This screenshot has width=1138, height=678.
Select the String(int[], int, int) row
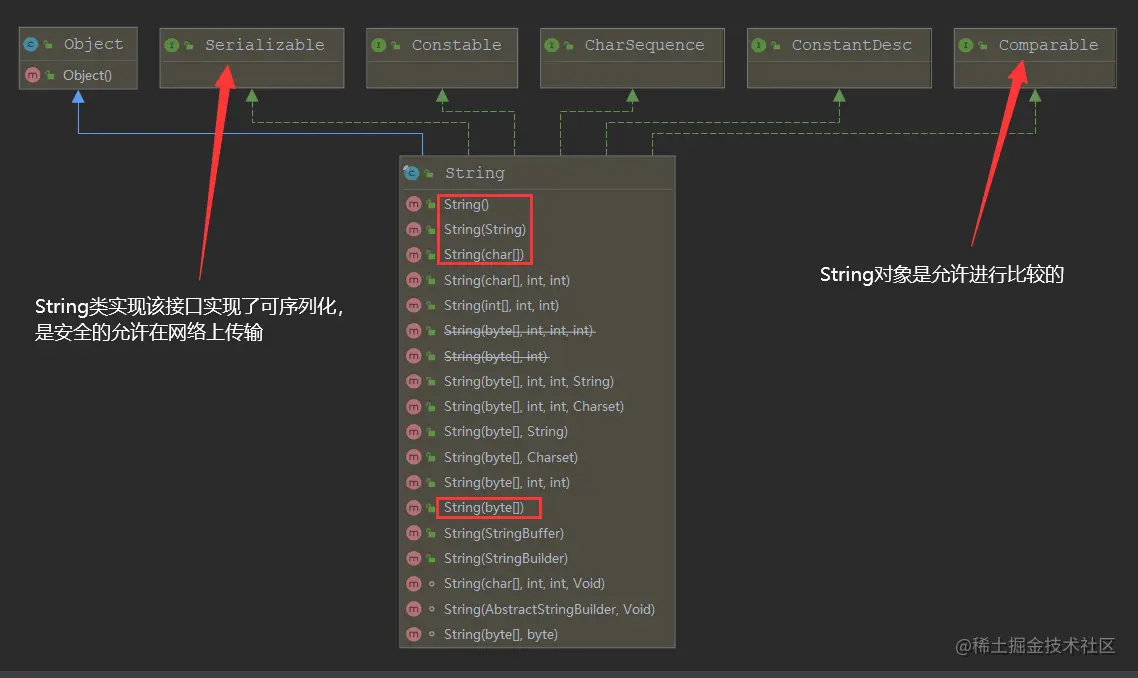[537, 306]
